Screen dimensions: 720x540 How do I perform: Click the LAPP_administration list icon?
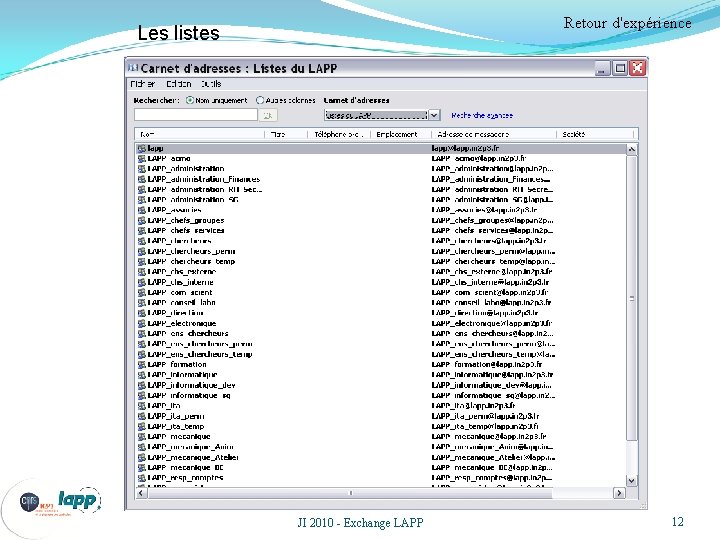point(142,169)
